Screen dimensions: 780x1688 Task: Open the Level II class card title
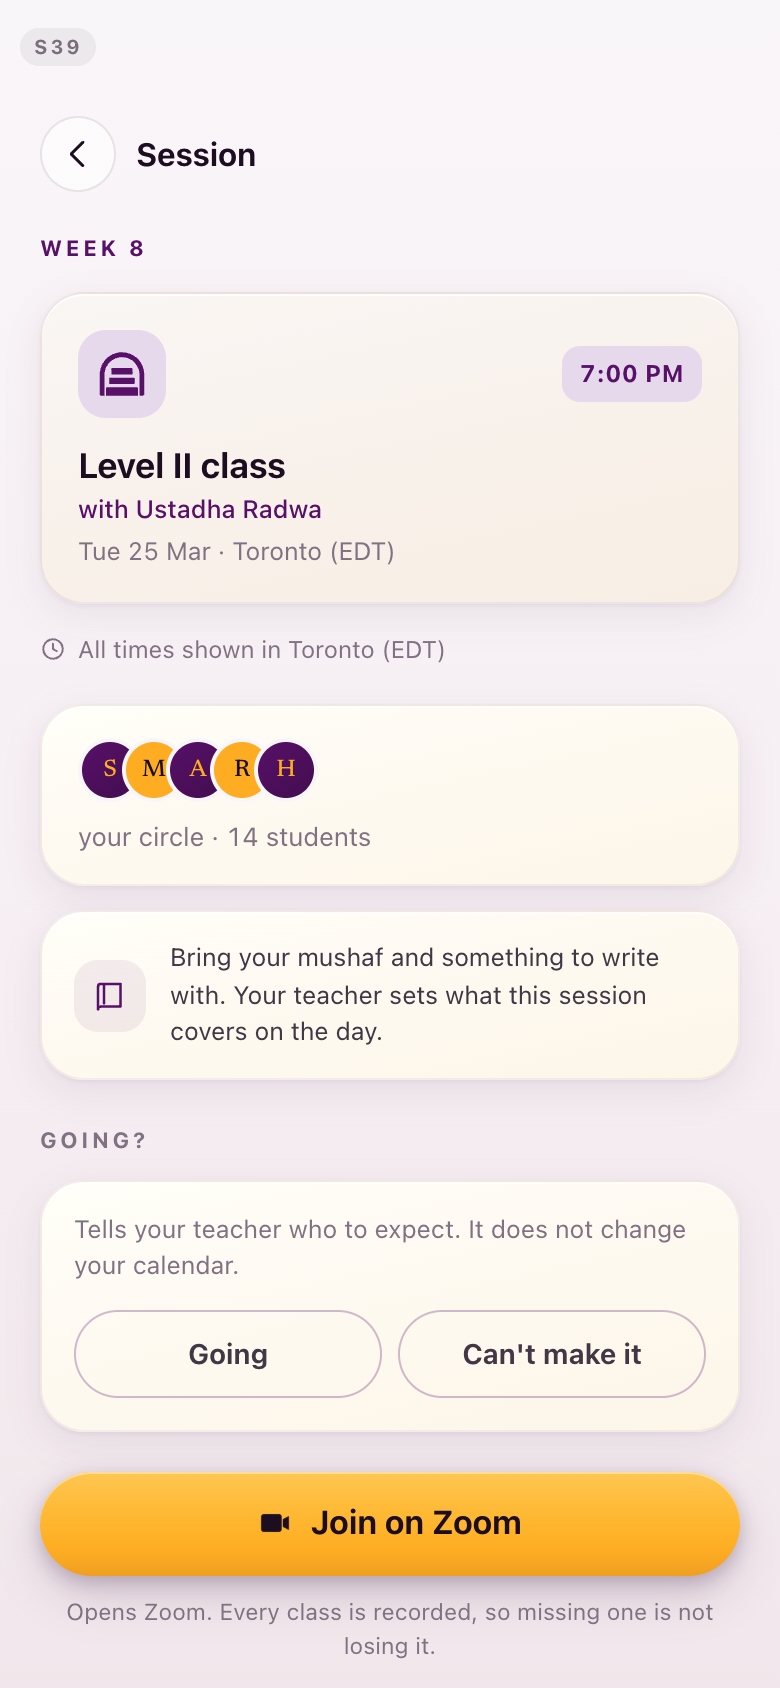click(182, 466)
